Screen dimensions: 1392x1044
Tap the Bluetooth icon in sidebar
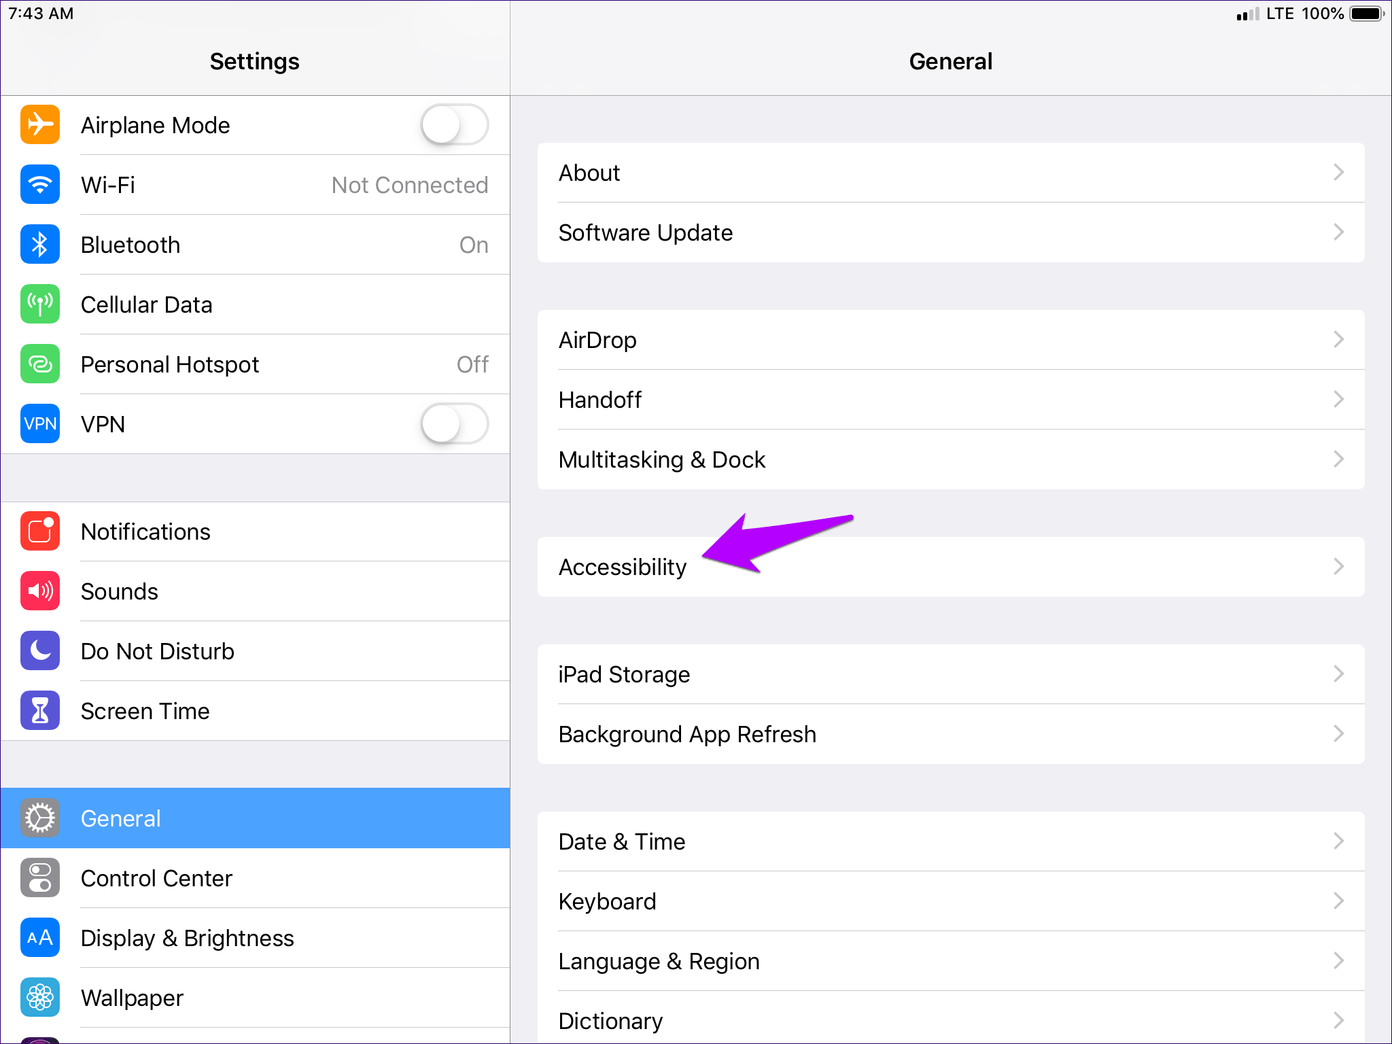tap(40, 245)
